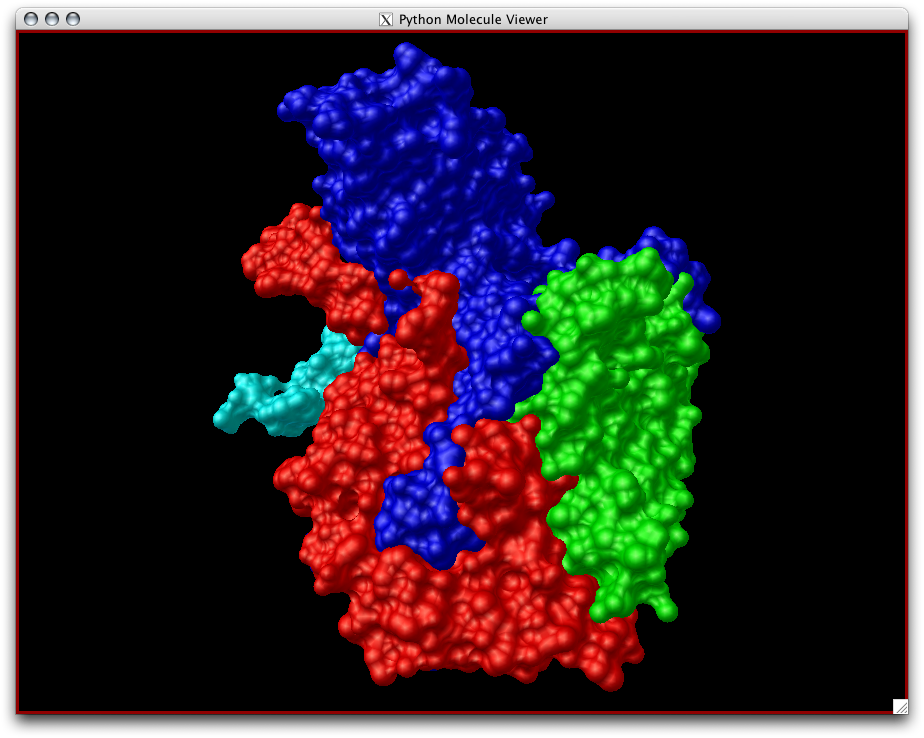
Task: Click the window resize grip
Action: (898, 704)
